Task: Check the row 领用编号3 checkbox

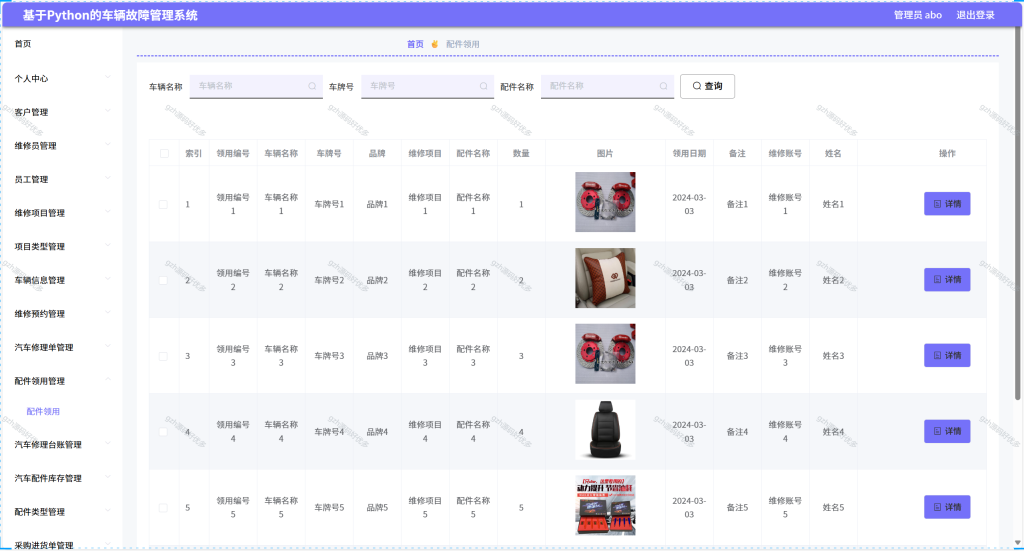Action: point(163,356)
